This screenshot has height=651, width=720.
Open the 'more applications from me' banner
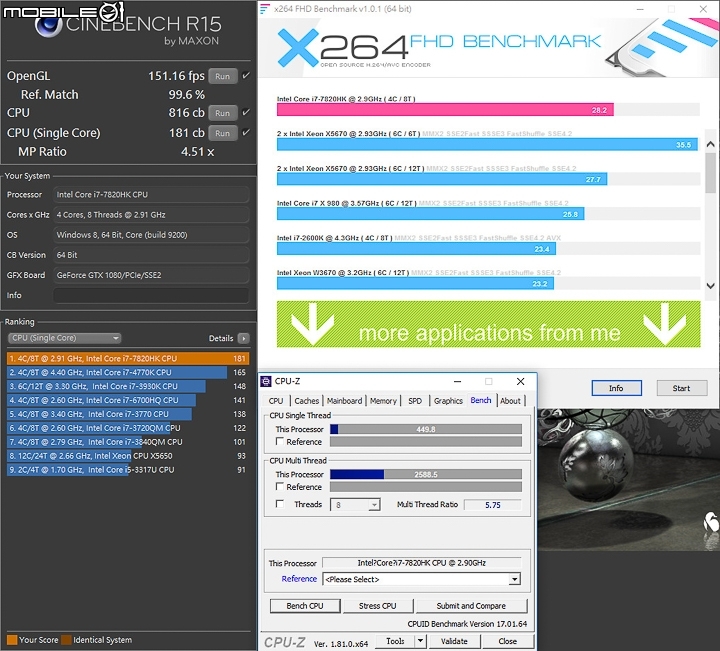click(x=489, y=324)
